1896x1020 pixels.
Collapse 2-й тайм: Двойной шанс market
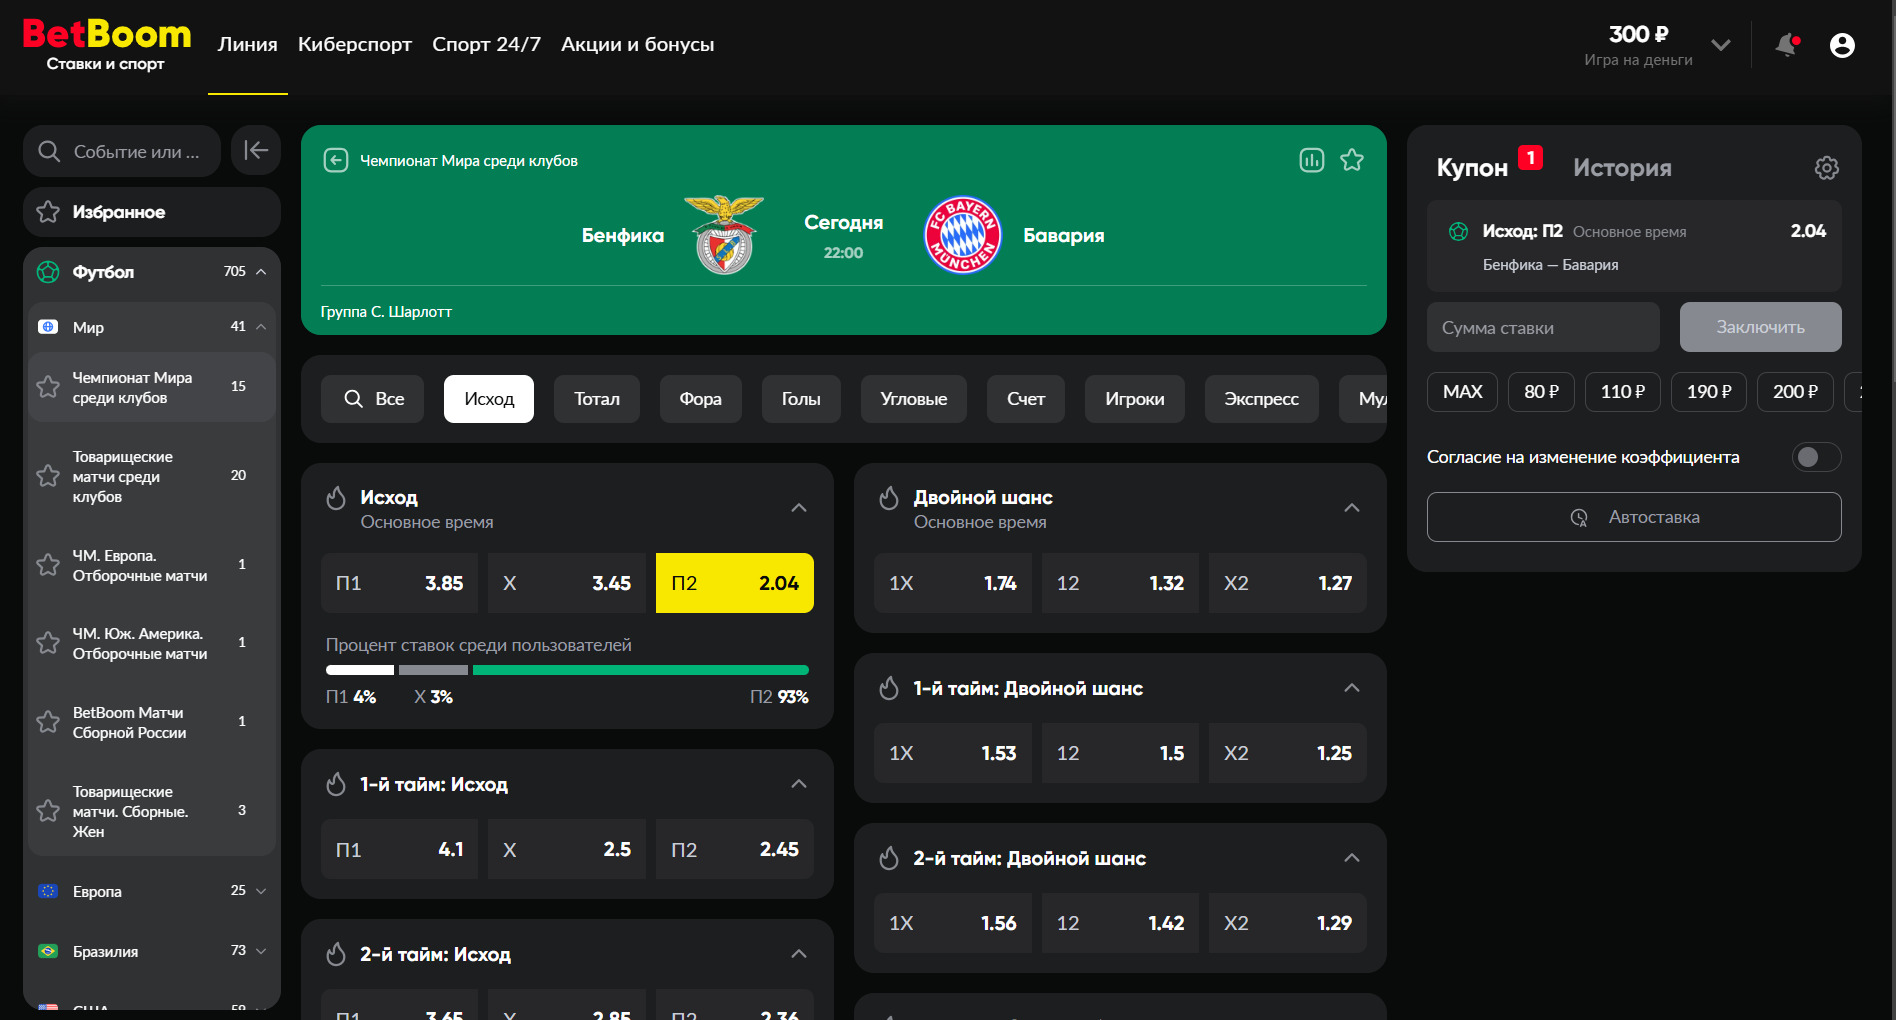click(x=1352, y=858)
